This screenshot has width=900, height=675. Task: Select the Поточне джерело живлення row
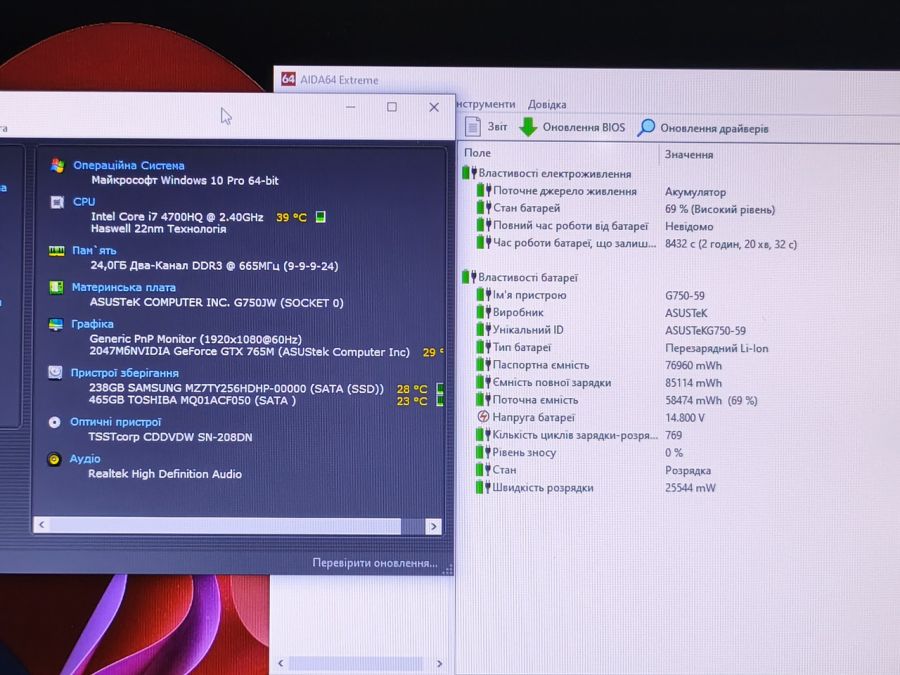pos(602,191)
